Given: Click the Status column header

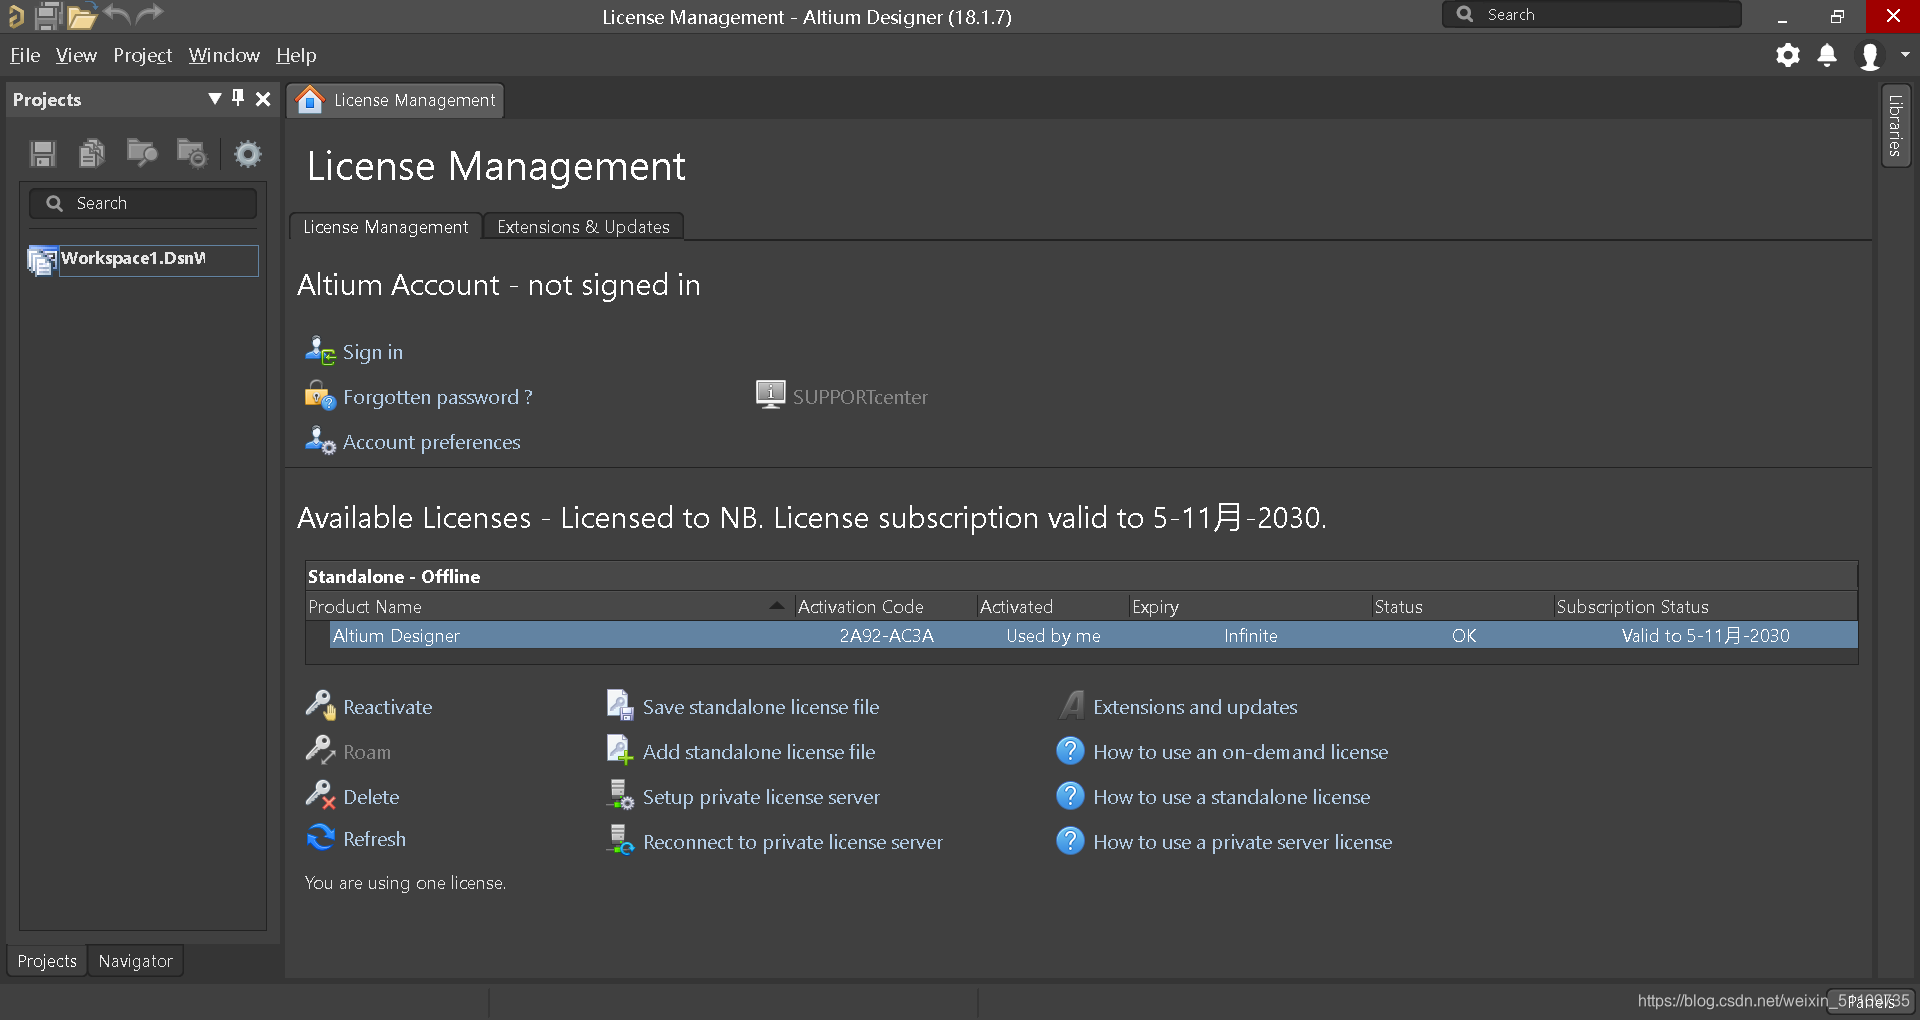Looking at the screenshot, I should [1462, 606].
